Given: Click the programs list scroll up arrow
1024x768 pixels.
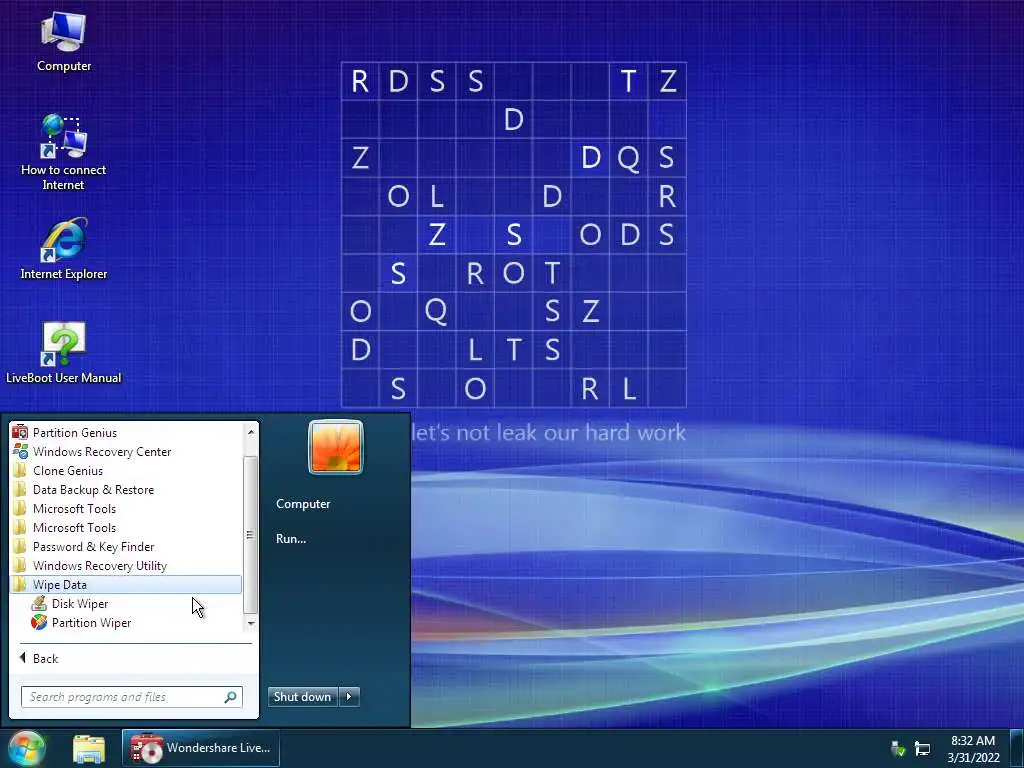Looking at the screenshot, I should point(251,432).
